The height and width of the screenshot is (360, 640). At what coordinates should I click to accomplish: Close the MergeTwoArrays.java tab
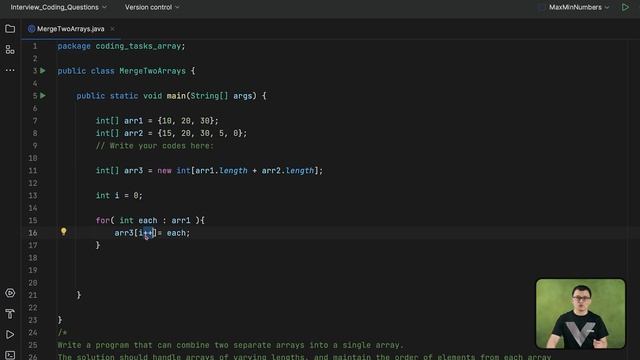click(x=112, y=29)
